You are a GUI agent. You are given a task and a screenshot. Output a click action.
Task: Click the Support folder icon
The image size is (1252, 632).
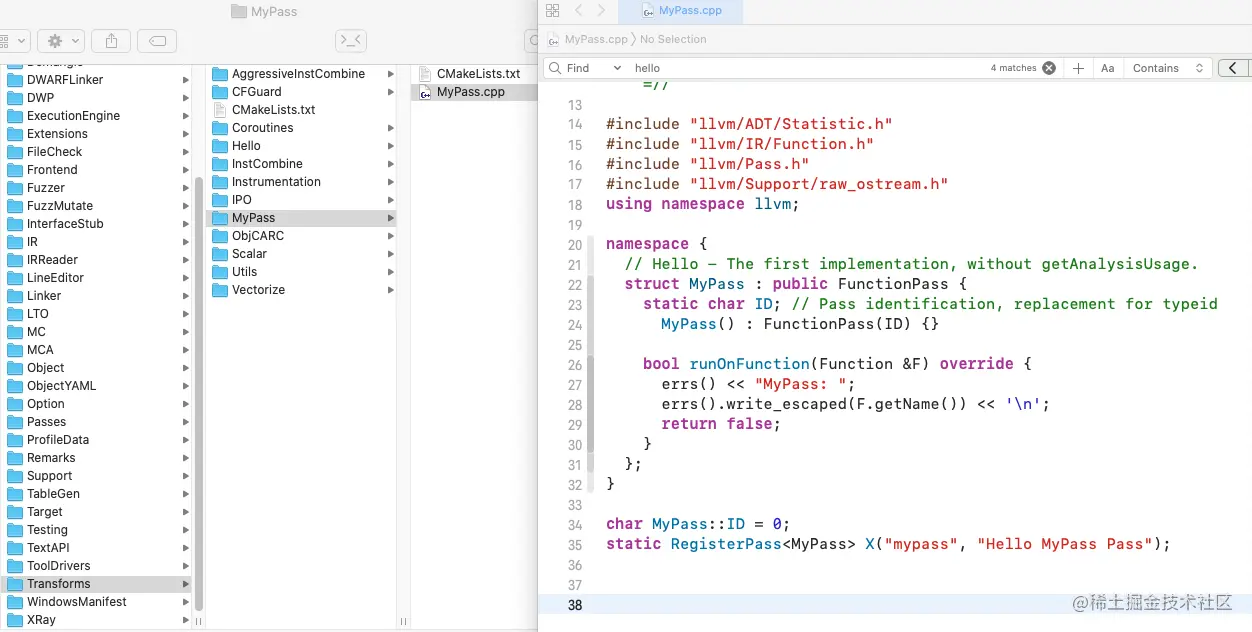pyautogui.click(x=15, y=476)
